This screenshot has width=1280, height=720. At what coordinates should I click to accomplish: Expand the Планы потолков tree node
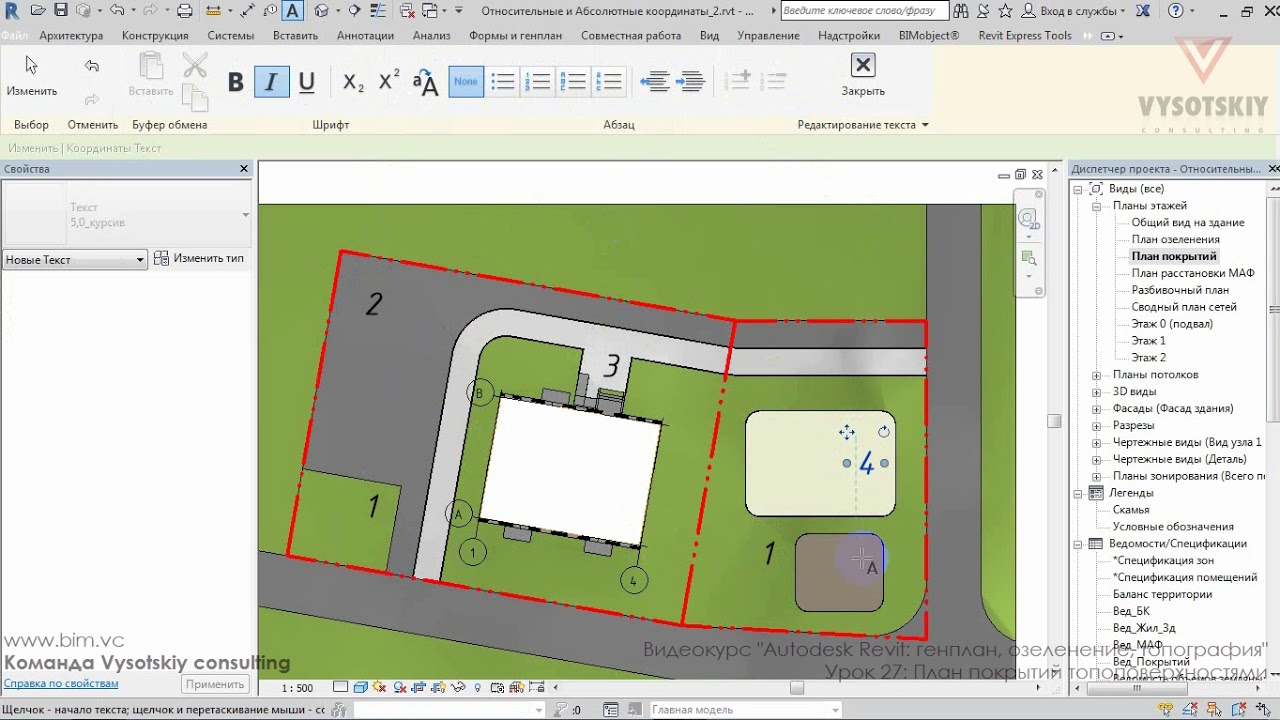pos(1097,375)
